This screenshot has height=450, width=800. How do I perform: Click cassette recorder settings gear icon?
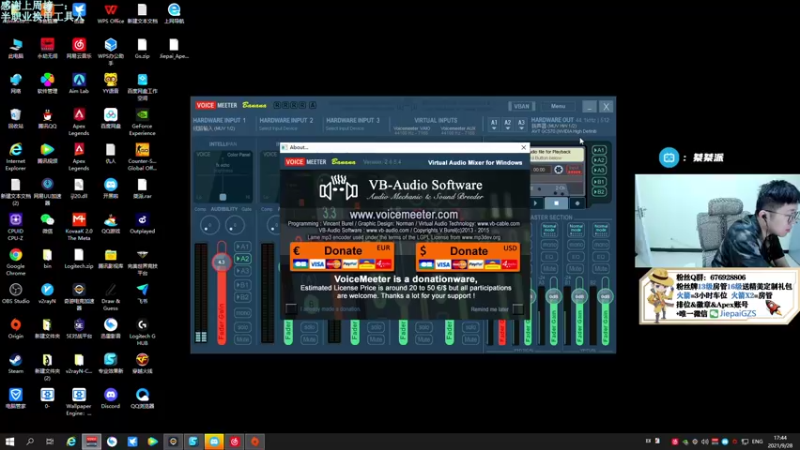click(x=558, y=169)
